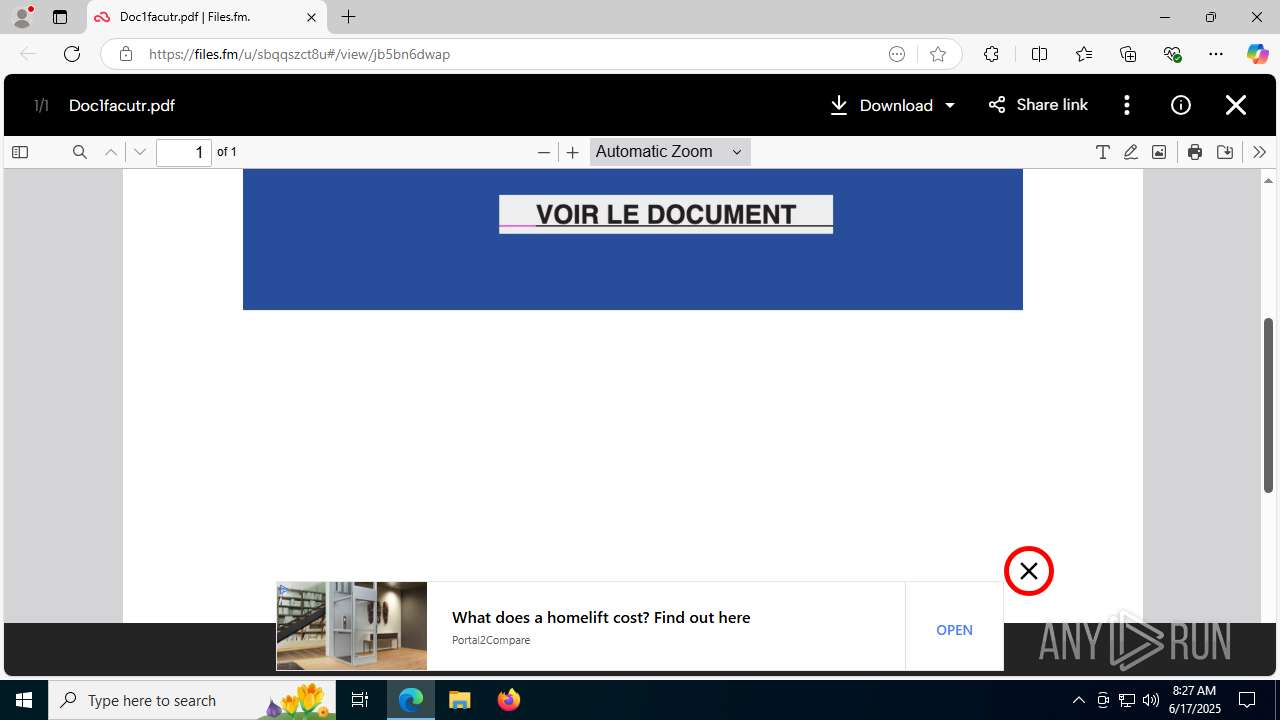Click the address bar URL
The height and width of the screenshot is (720, 1280).
299,54
